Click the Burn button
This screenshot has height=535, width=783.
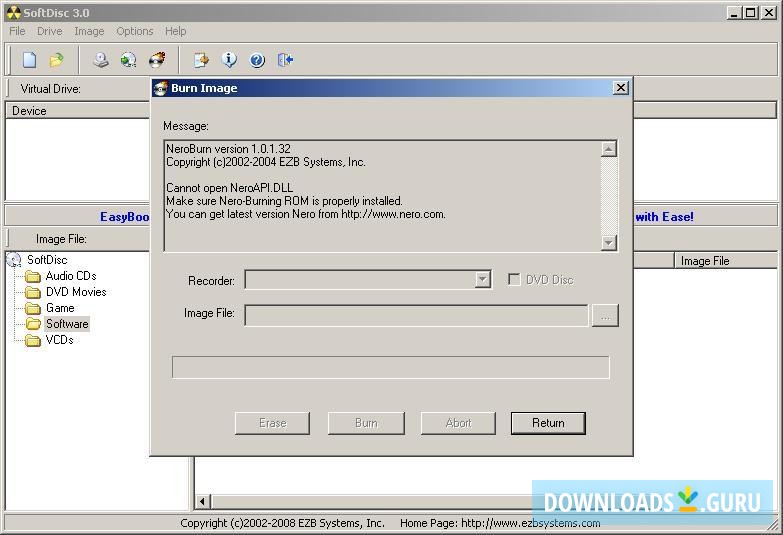click(x=366, y=423)
